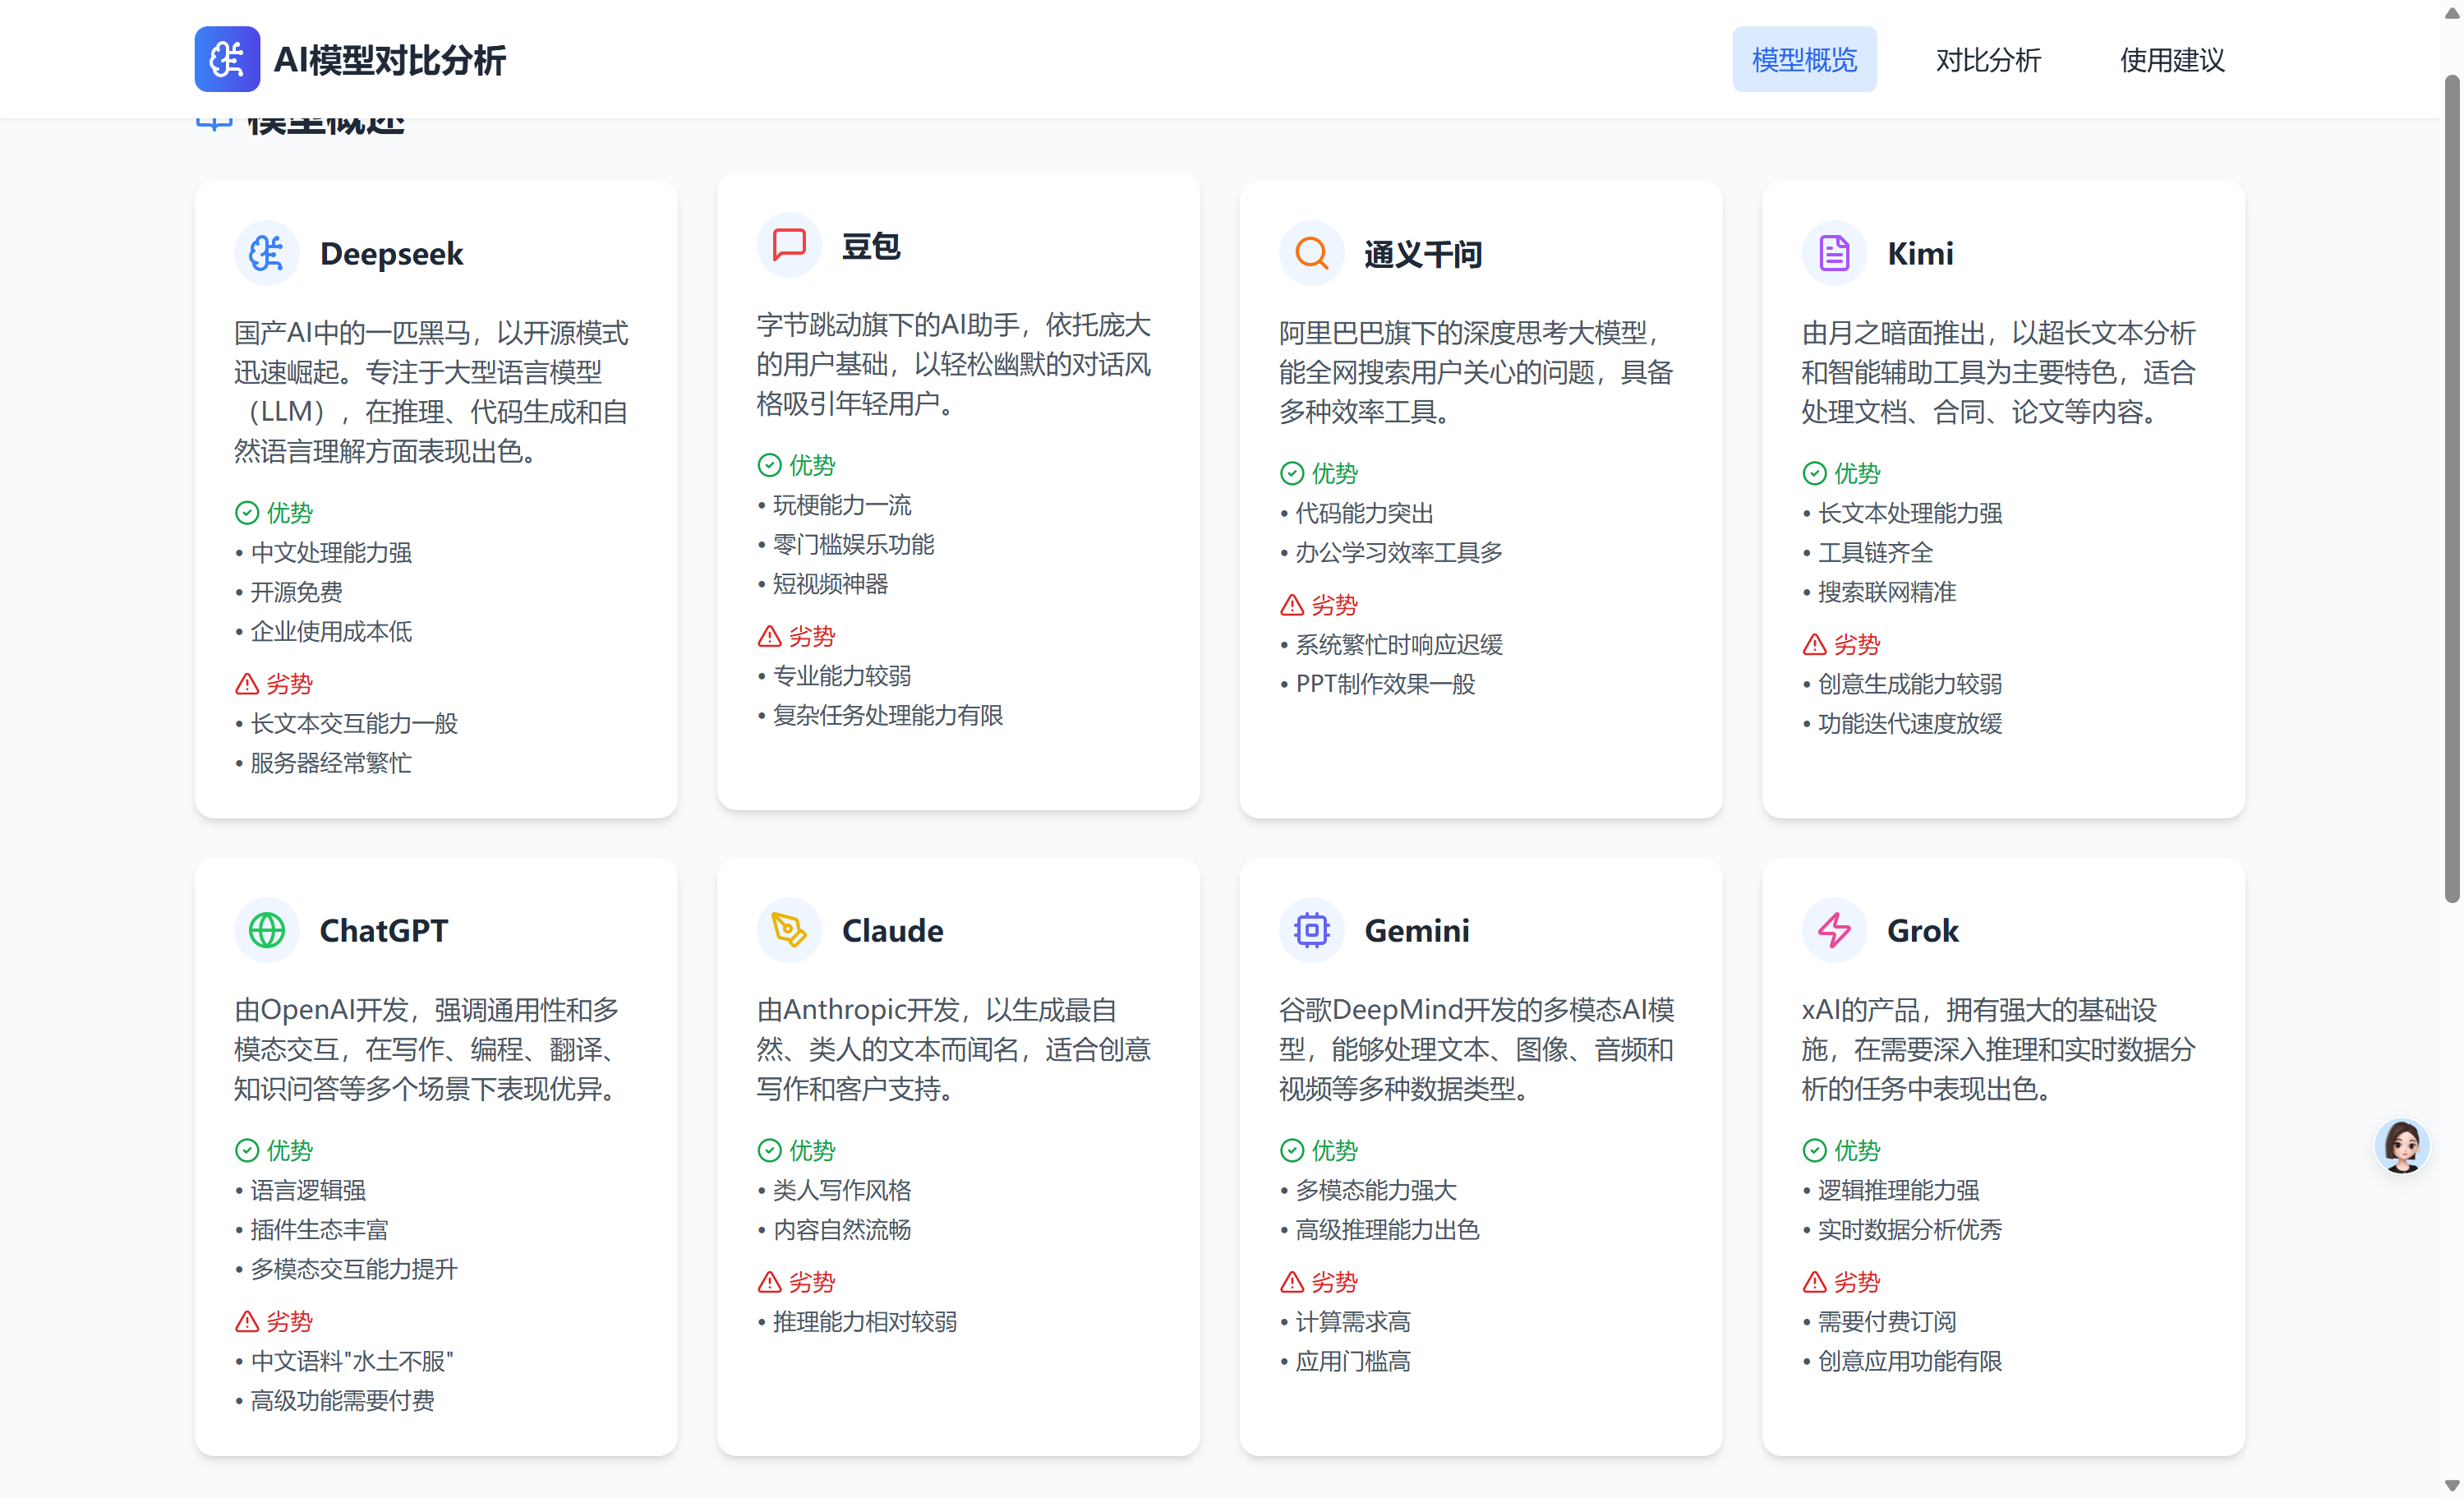The width and height of the screenshot is (2464, 1498).
Task: Click the Claude card heading
Action: pyautogui.click(x=892, y=930)
